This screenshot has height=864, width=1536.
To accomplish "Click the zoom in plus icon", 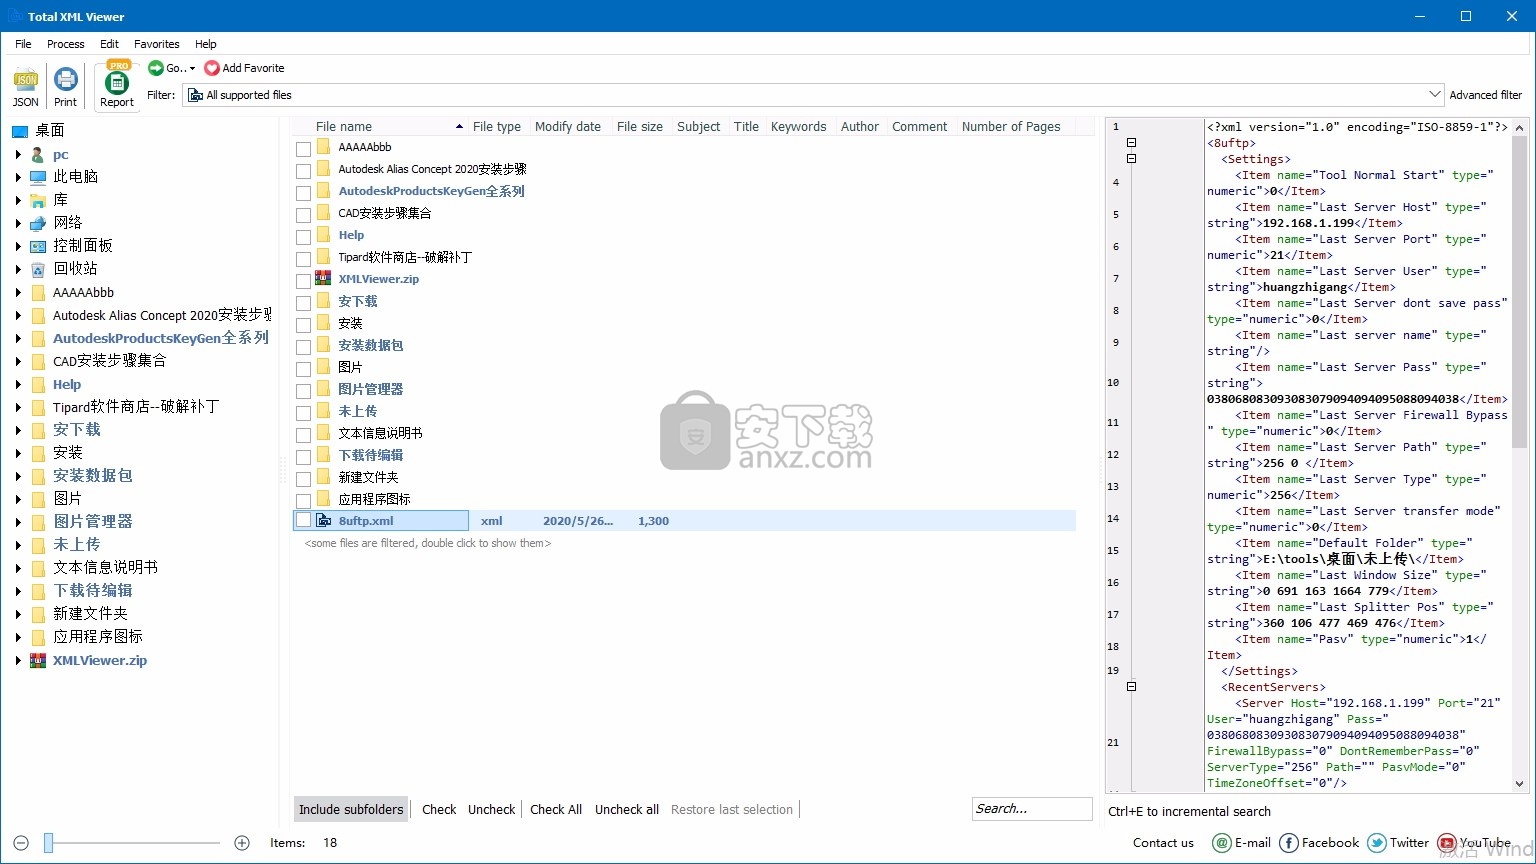I will point(242,843).
